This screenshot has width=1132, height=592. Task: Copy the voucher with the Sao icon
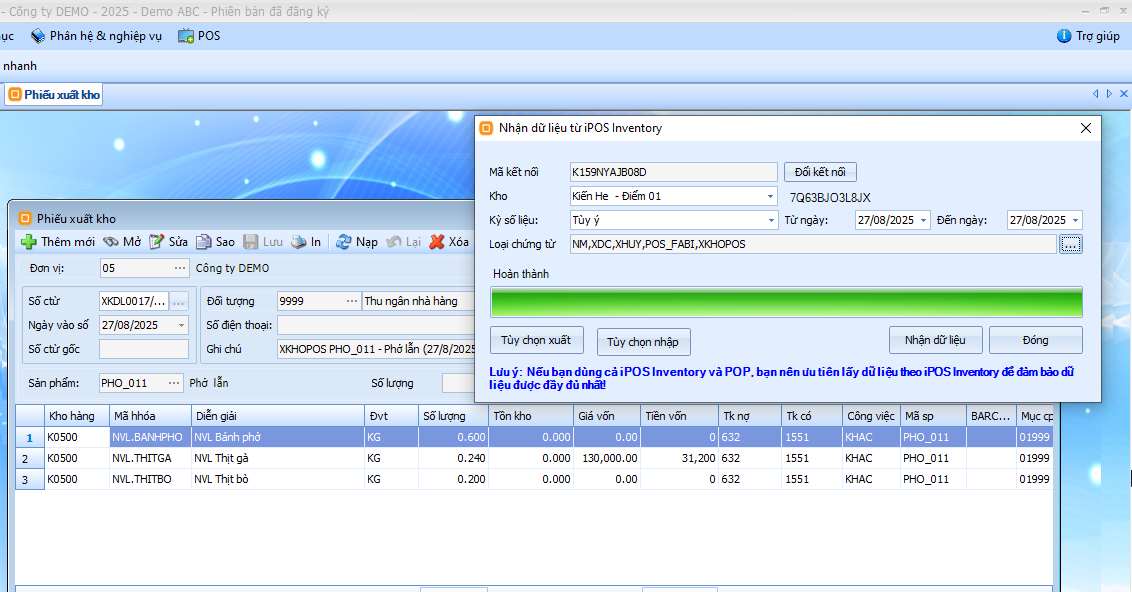(x=204, y=242)
